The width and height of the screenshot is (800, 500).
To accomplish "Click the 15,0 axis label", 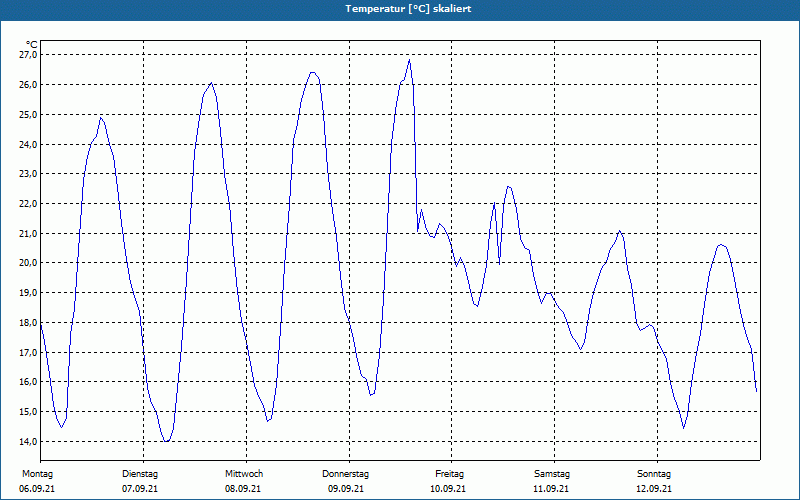I will [x=29, y=412].
